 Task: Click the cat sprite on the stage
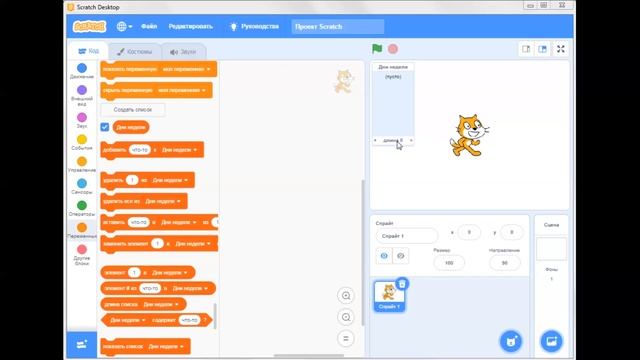(469, 135)
